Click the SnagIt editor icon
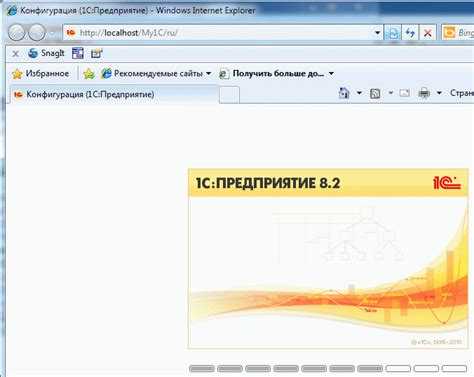The image size is (474, 377). (x=97, y=53)
